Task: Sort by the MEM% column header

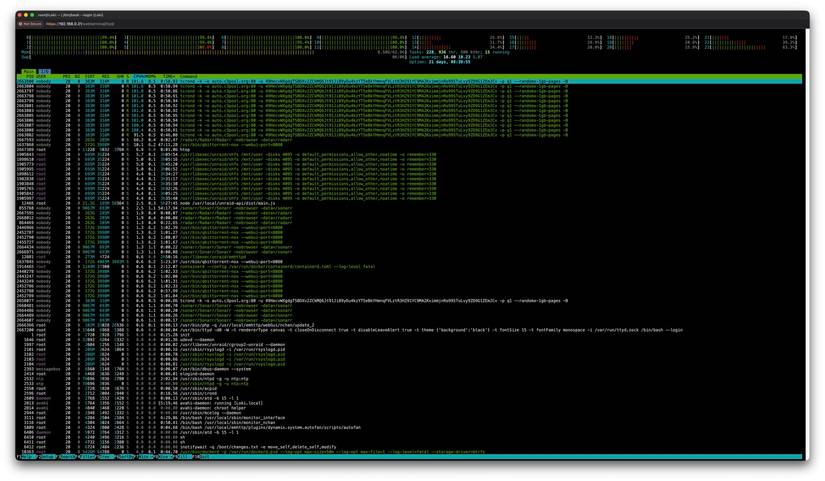Action: point(150,77)
